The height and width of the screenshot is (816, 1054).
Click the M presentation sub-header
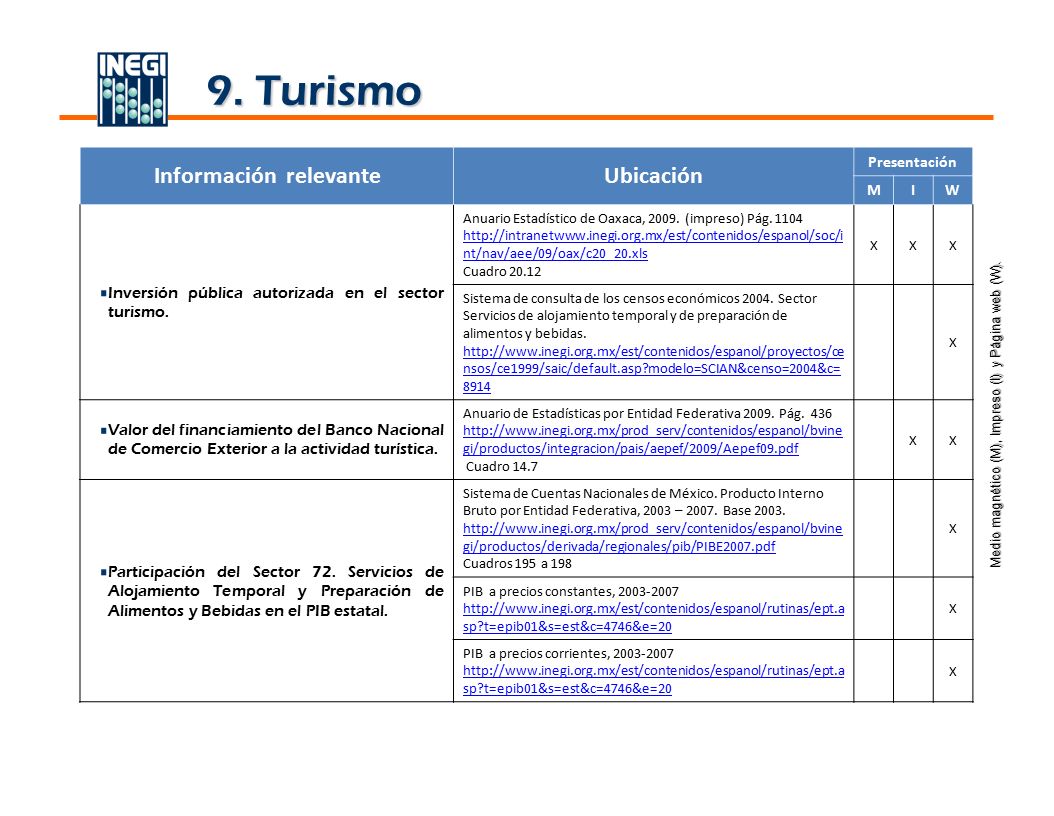click(873, 190)
